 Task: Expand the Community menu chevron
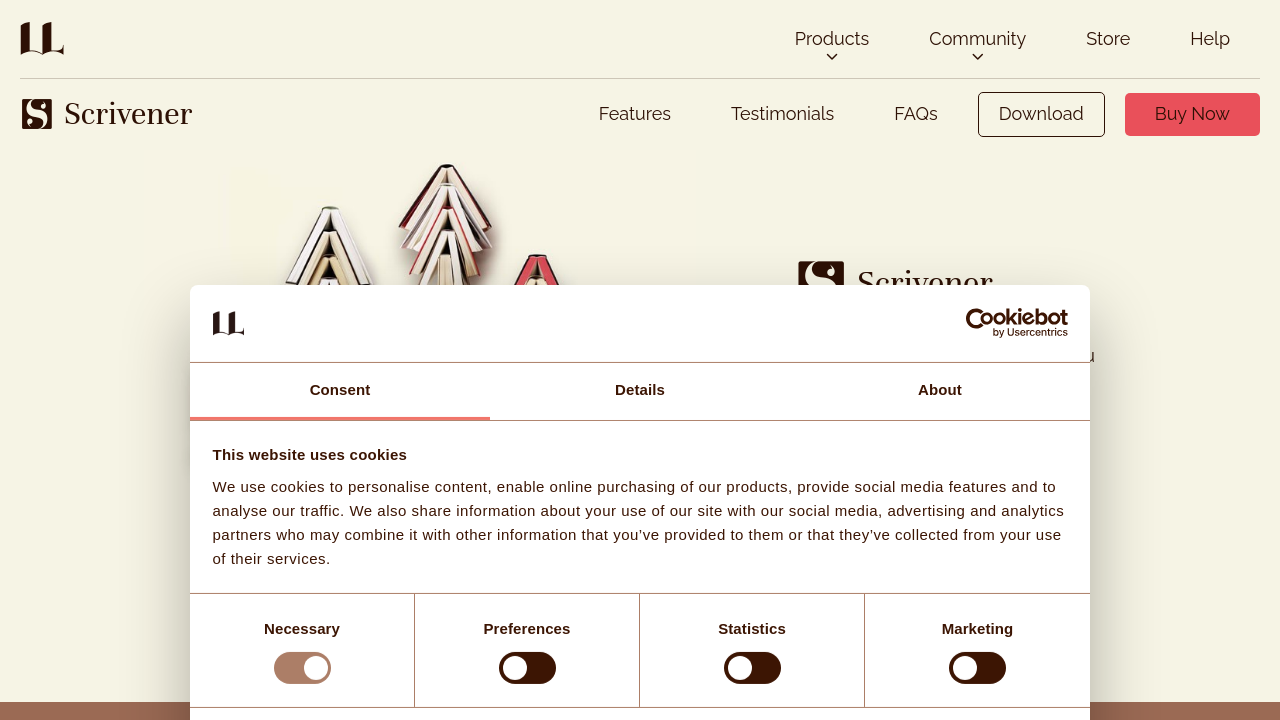click(x=977, y=57)
